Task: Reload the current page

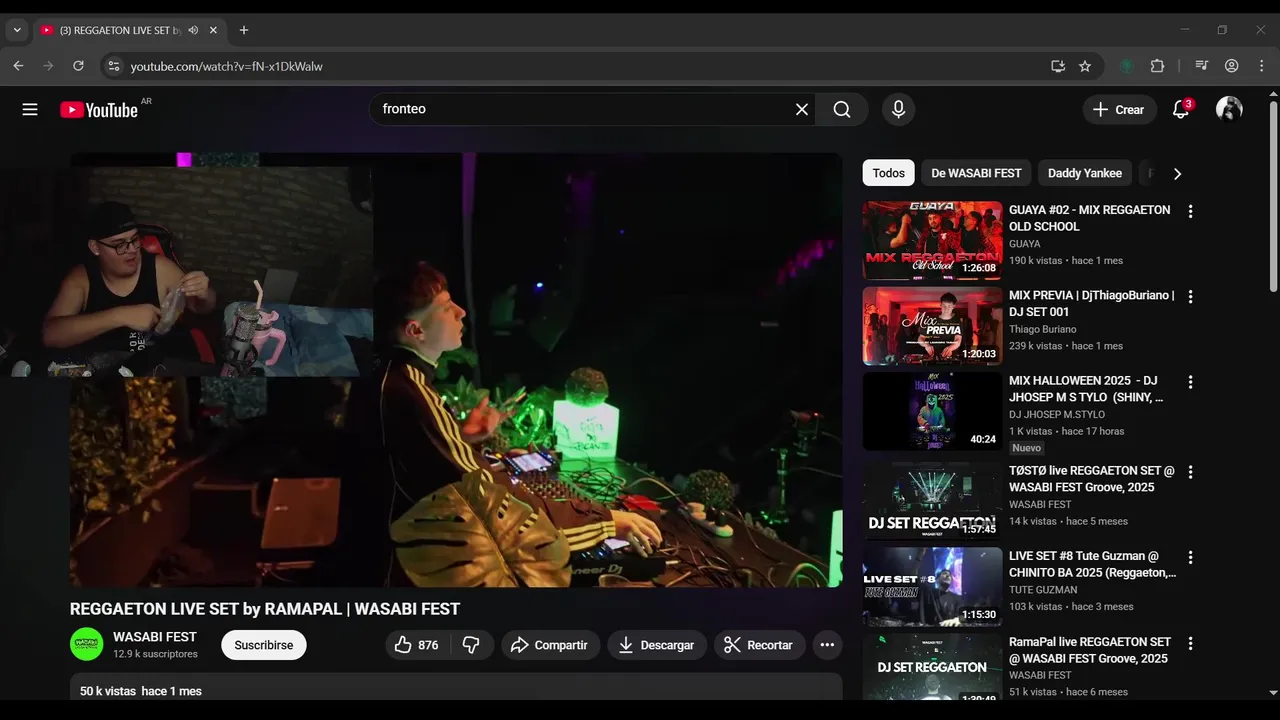Action: pos(78,66)
